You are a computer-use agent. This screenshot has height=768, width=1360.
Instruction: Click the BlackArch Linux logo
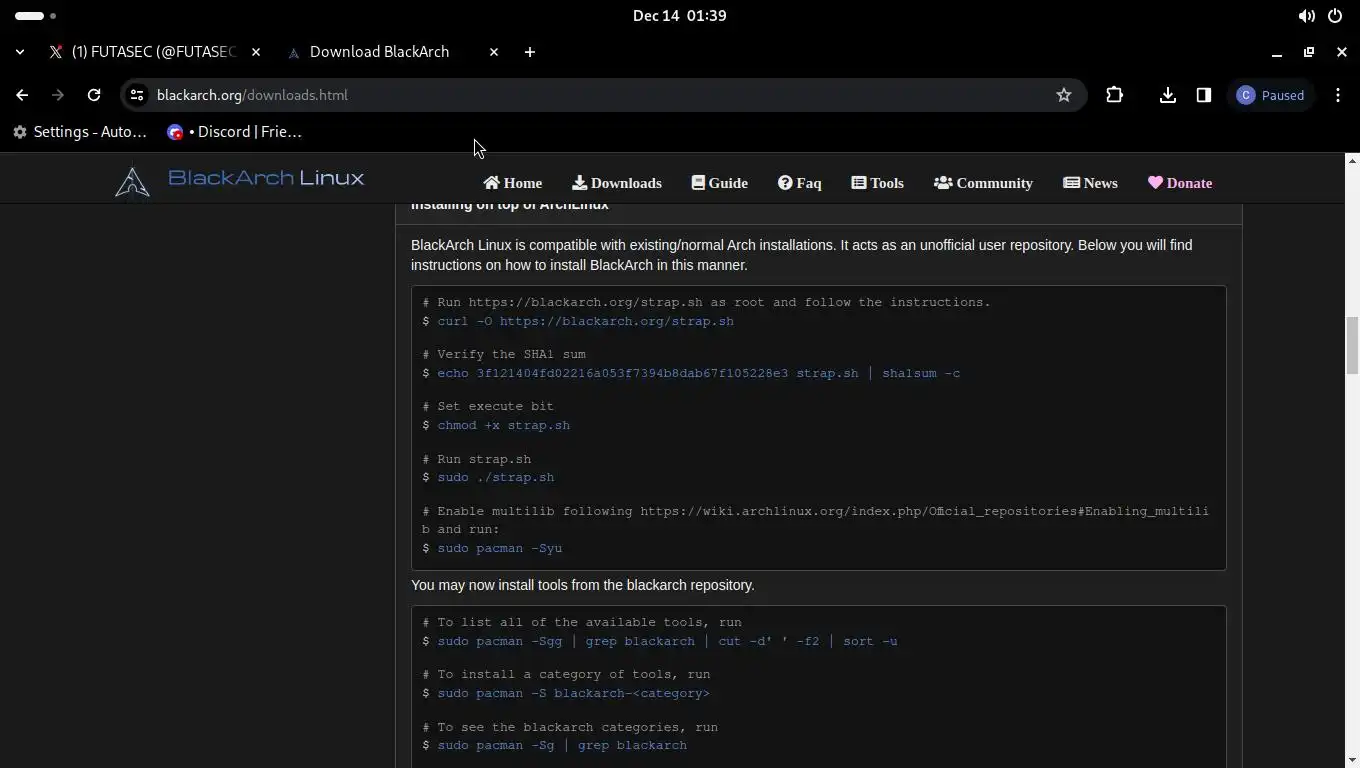[239, 181]
